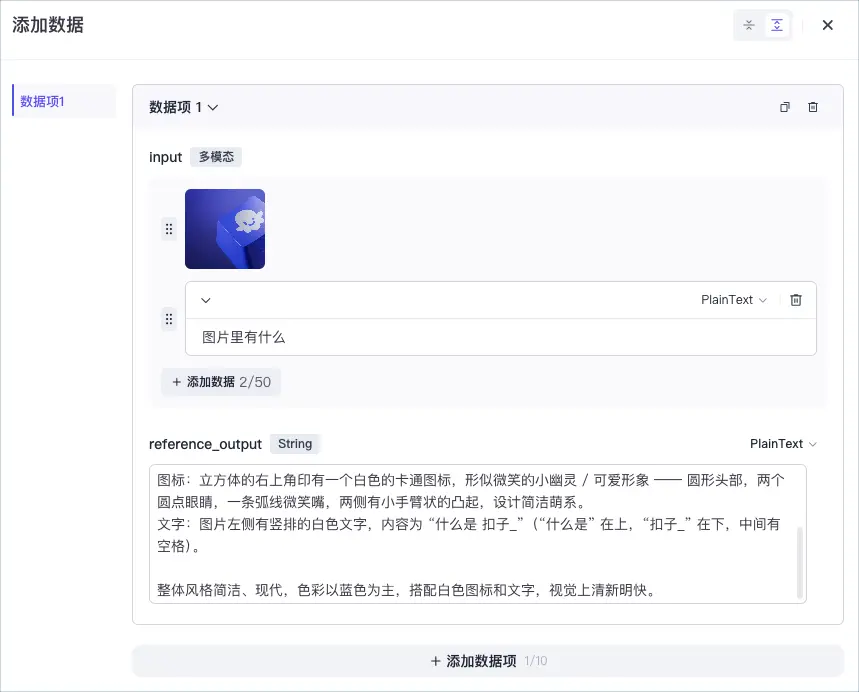Click the reference_output field label
The image size is (859, 692).
(205, 444)
